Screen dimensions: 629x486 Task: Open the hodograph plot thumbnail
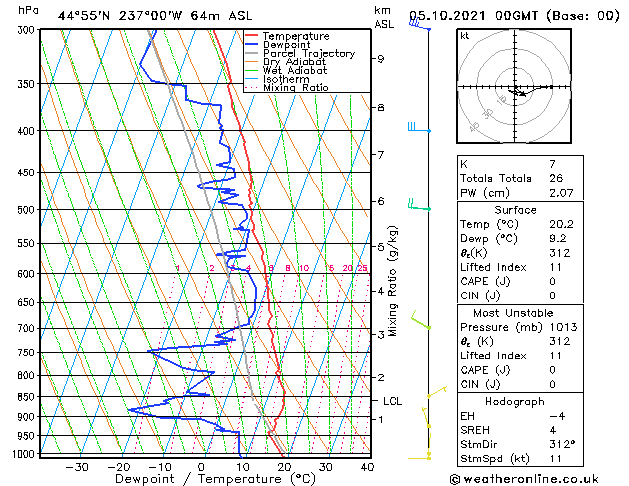click(514, 86)
